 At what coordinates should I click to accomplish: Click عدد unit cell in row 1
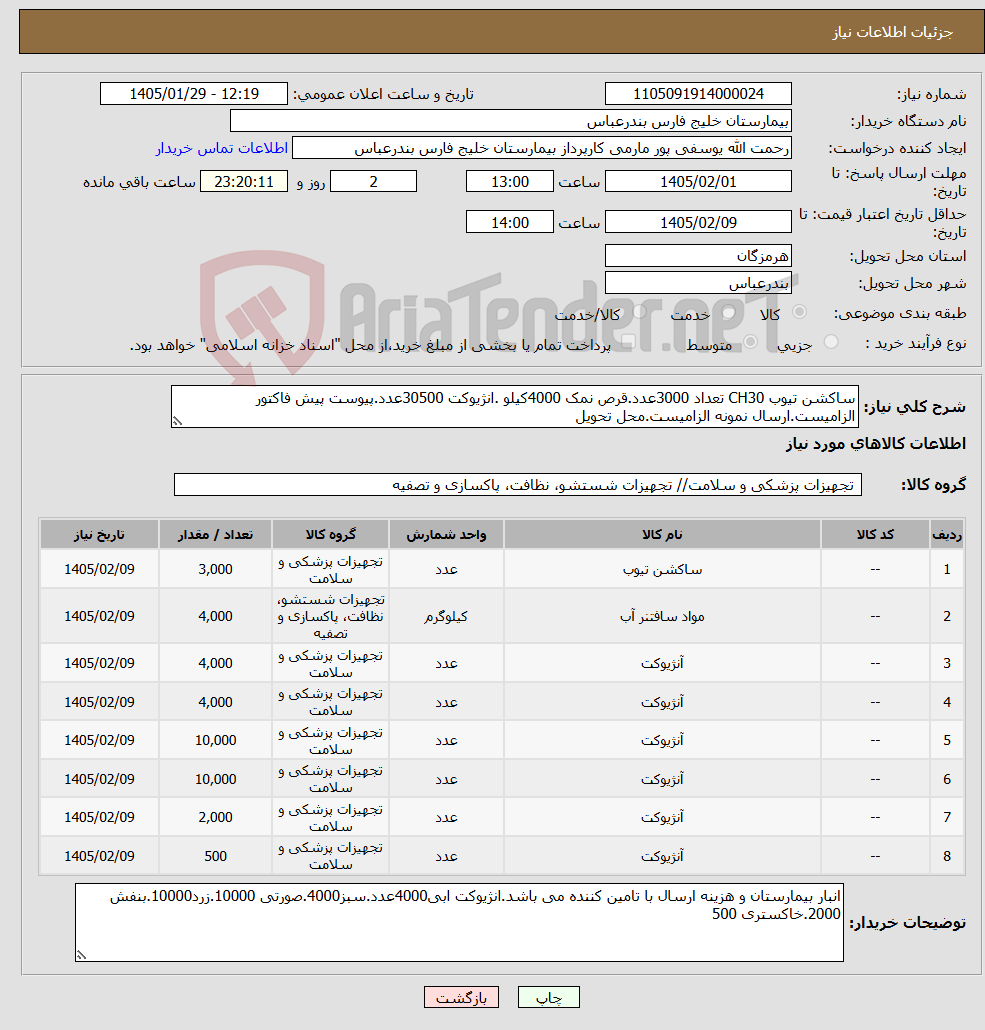[x=446, y=570]
